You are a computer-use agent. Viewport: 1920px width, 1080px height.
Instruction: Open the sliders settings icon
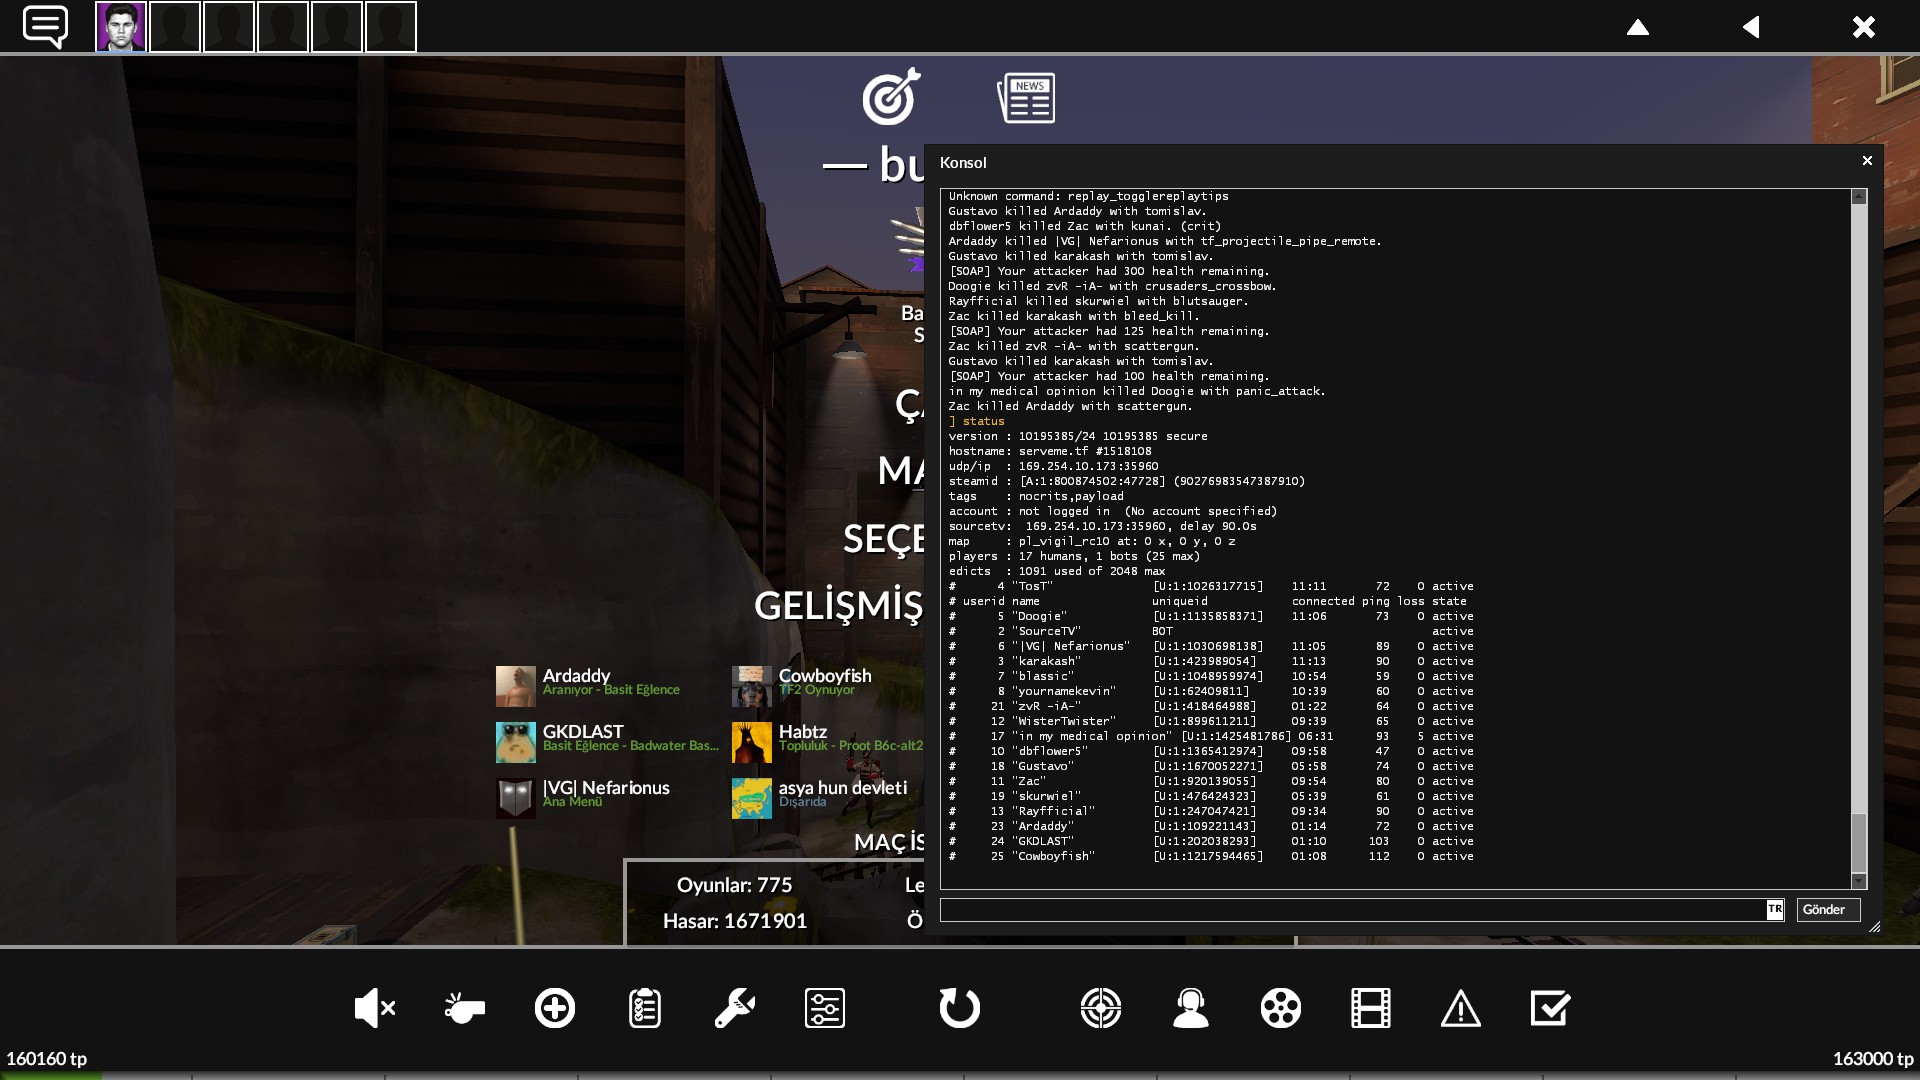(x=825, y=1008)
